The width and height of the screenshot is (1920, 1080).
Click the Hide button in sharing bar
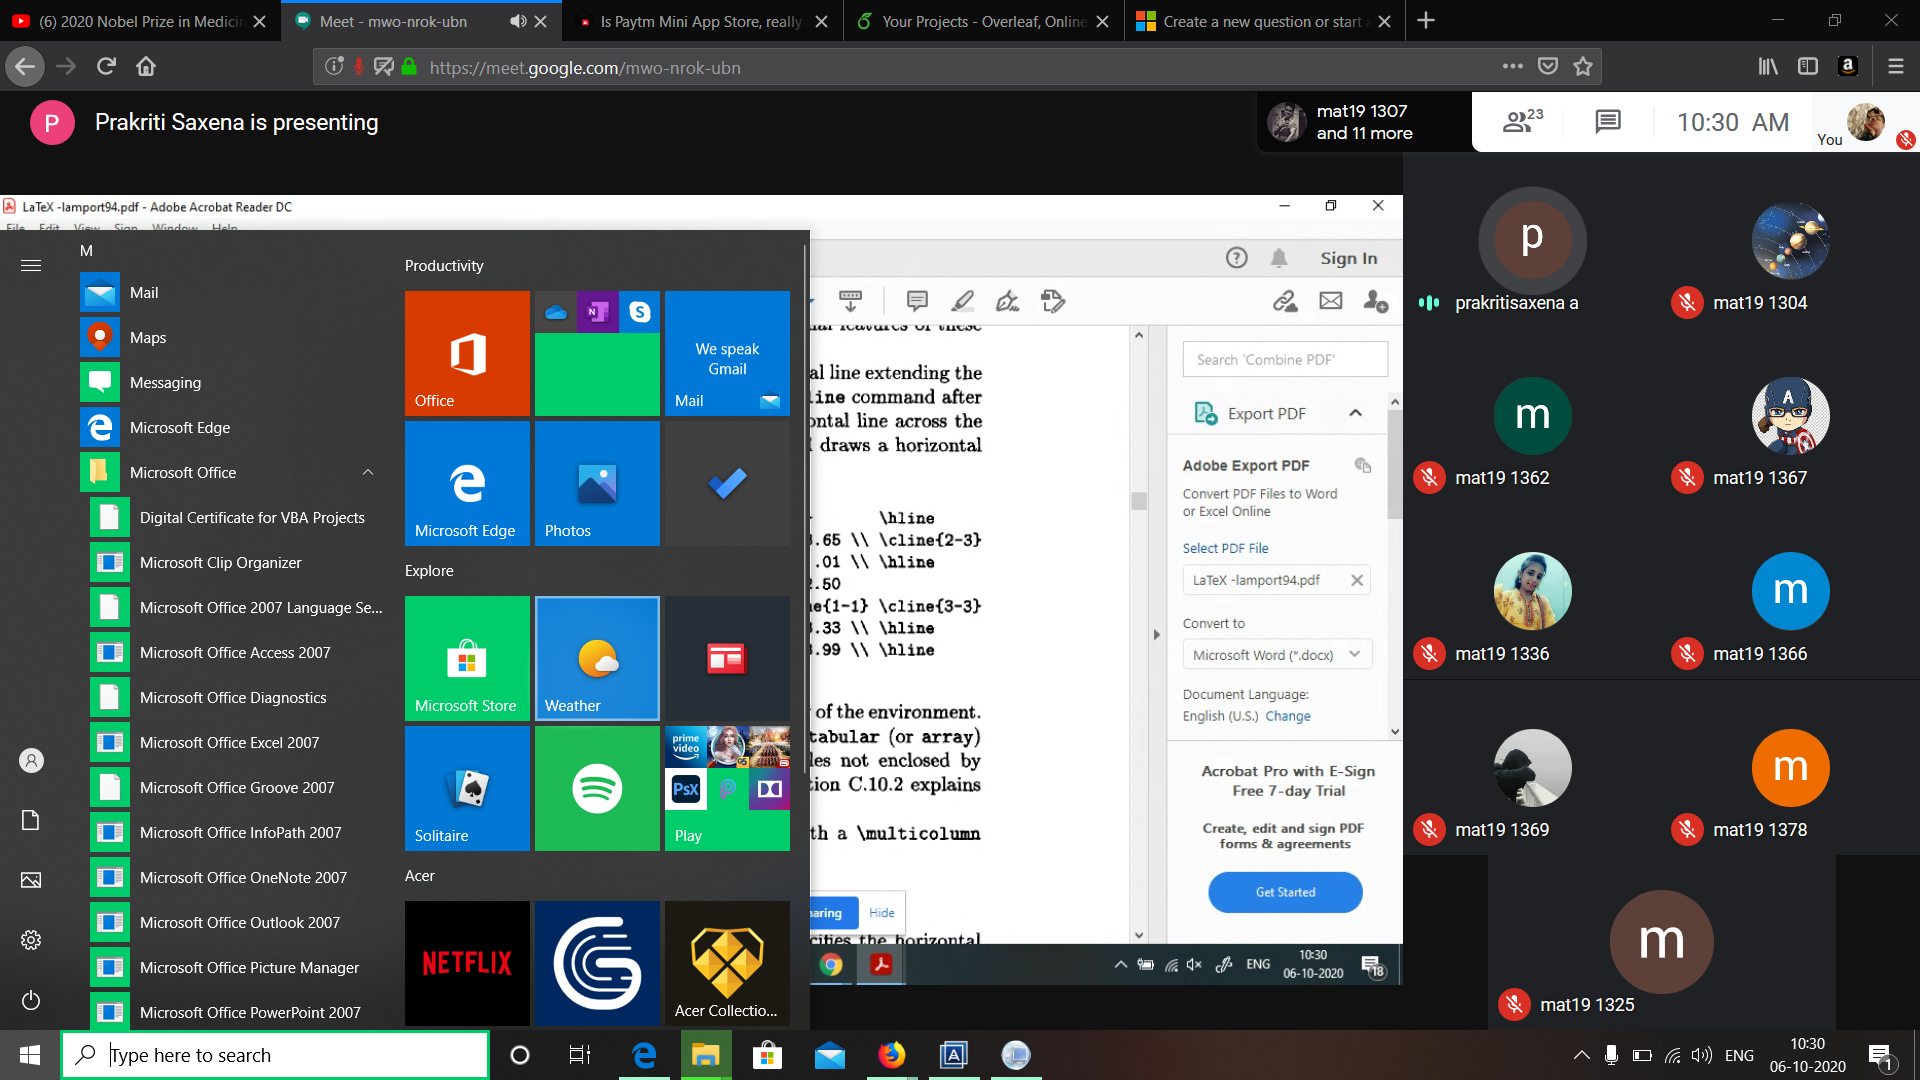(881, 913)
